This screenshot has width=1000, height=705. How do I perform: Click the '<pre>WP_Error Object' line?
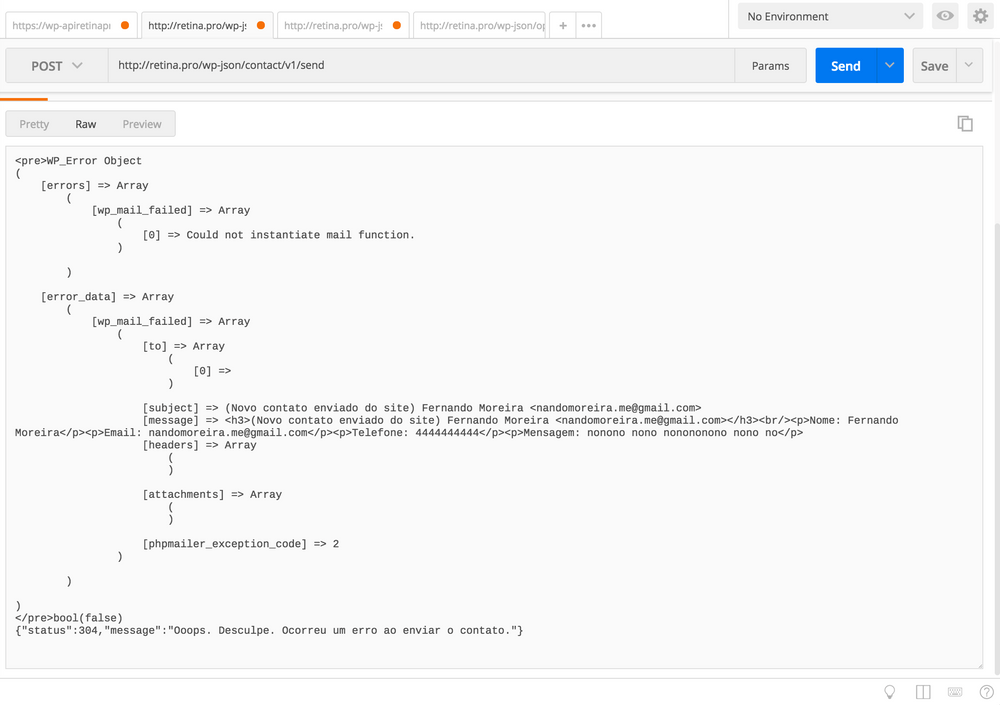tap(78, 161)
